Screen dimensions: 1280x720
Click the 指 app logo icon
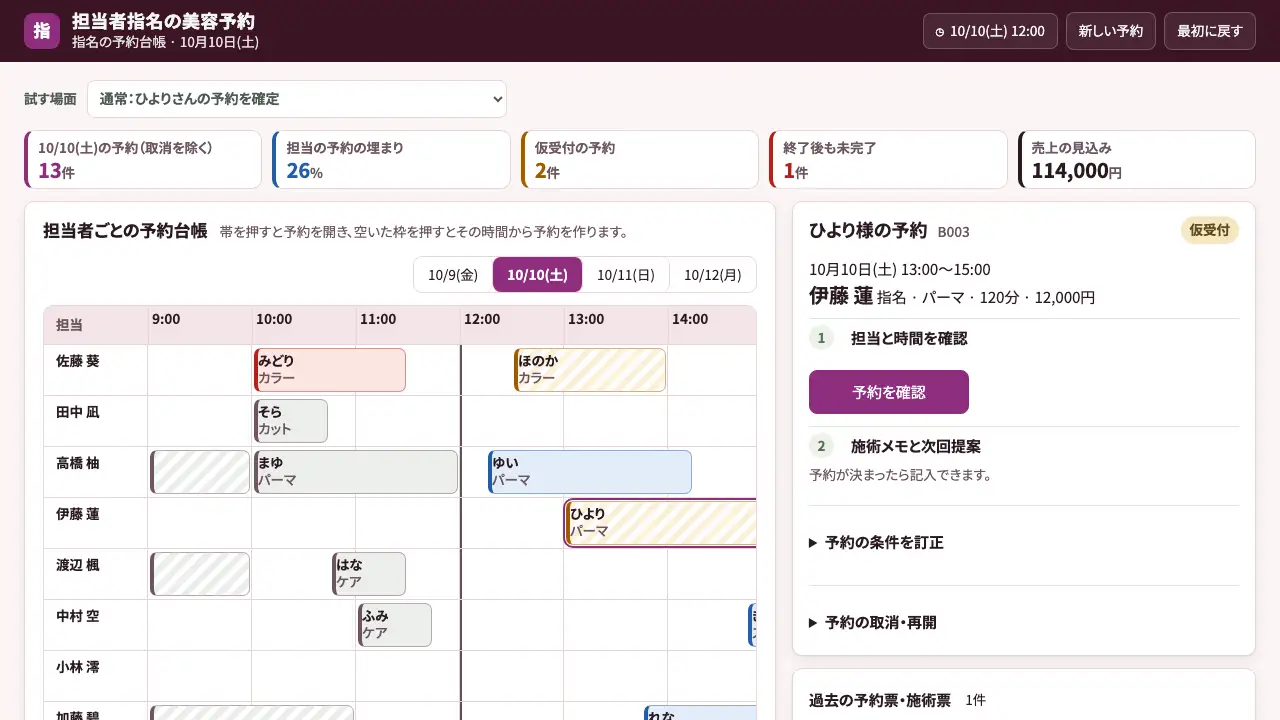coord(42,31)
